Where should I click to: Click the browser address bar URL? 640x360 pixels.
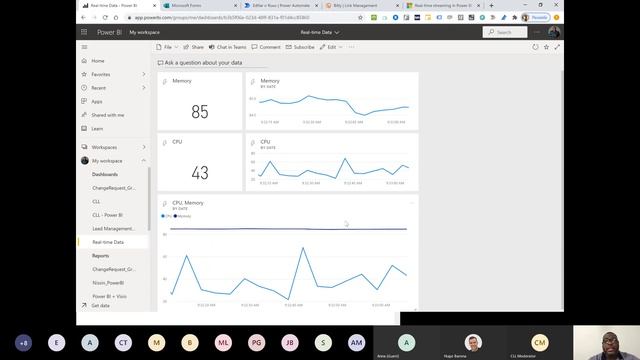(x=222, y=18)
